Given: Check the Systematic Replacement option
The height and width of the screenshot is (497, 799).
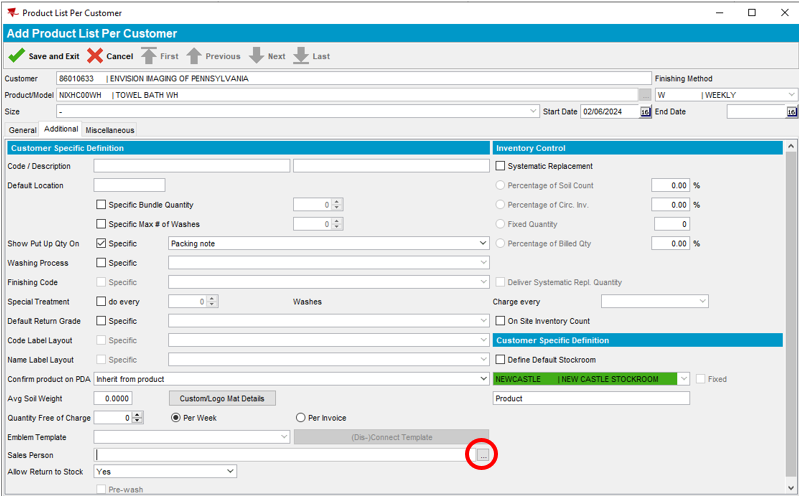Looking at the screenshot, I should click(x=501, y=166).
